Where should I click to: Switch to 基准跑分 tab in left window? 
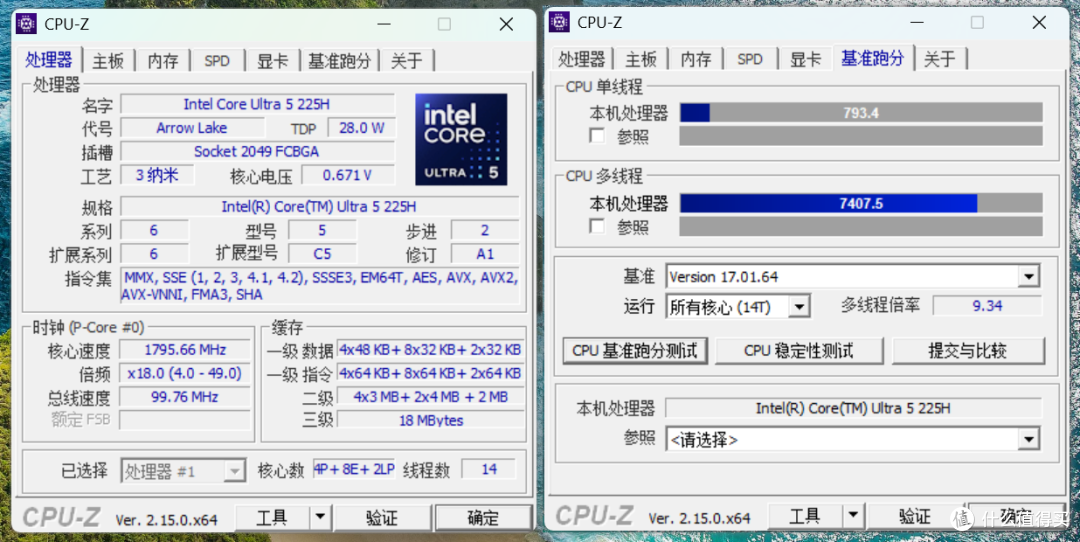[x=340, y=61]
